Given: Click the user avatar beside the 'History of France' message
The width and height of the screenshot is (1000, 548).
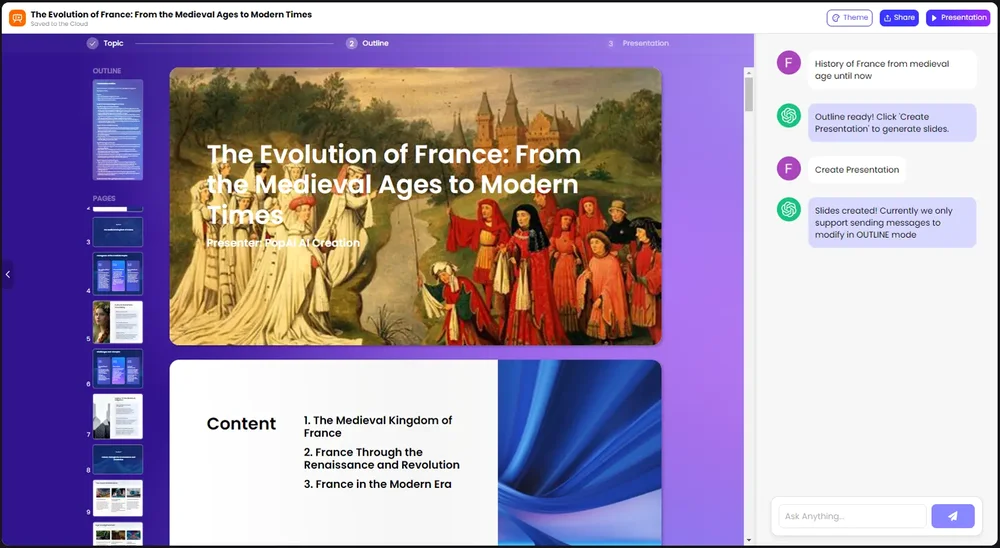Looking at the screenshot, I should tap(789, 63).
